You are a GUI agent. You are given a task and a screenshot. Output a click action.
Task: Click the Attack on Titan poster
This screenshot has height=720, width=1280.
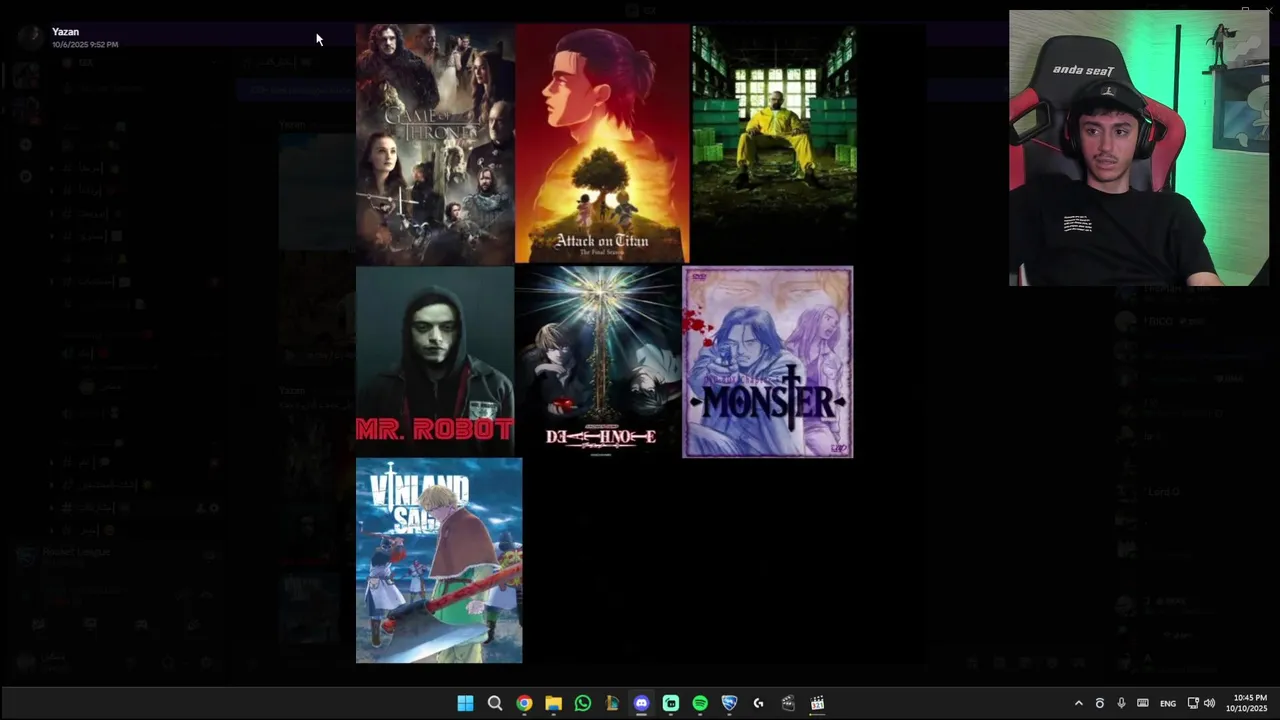tap(602, 144)
